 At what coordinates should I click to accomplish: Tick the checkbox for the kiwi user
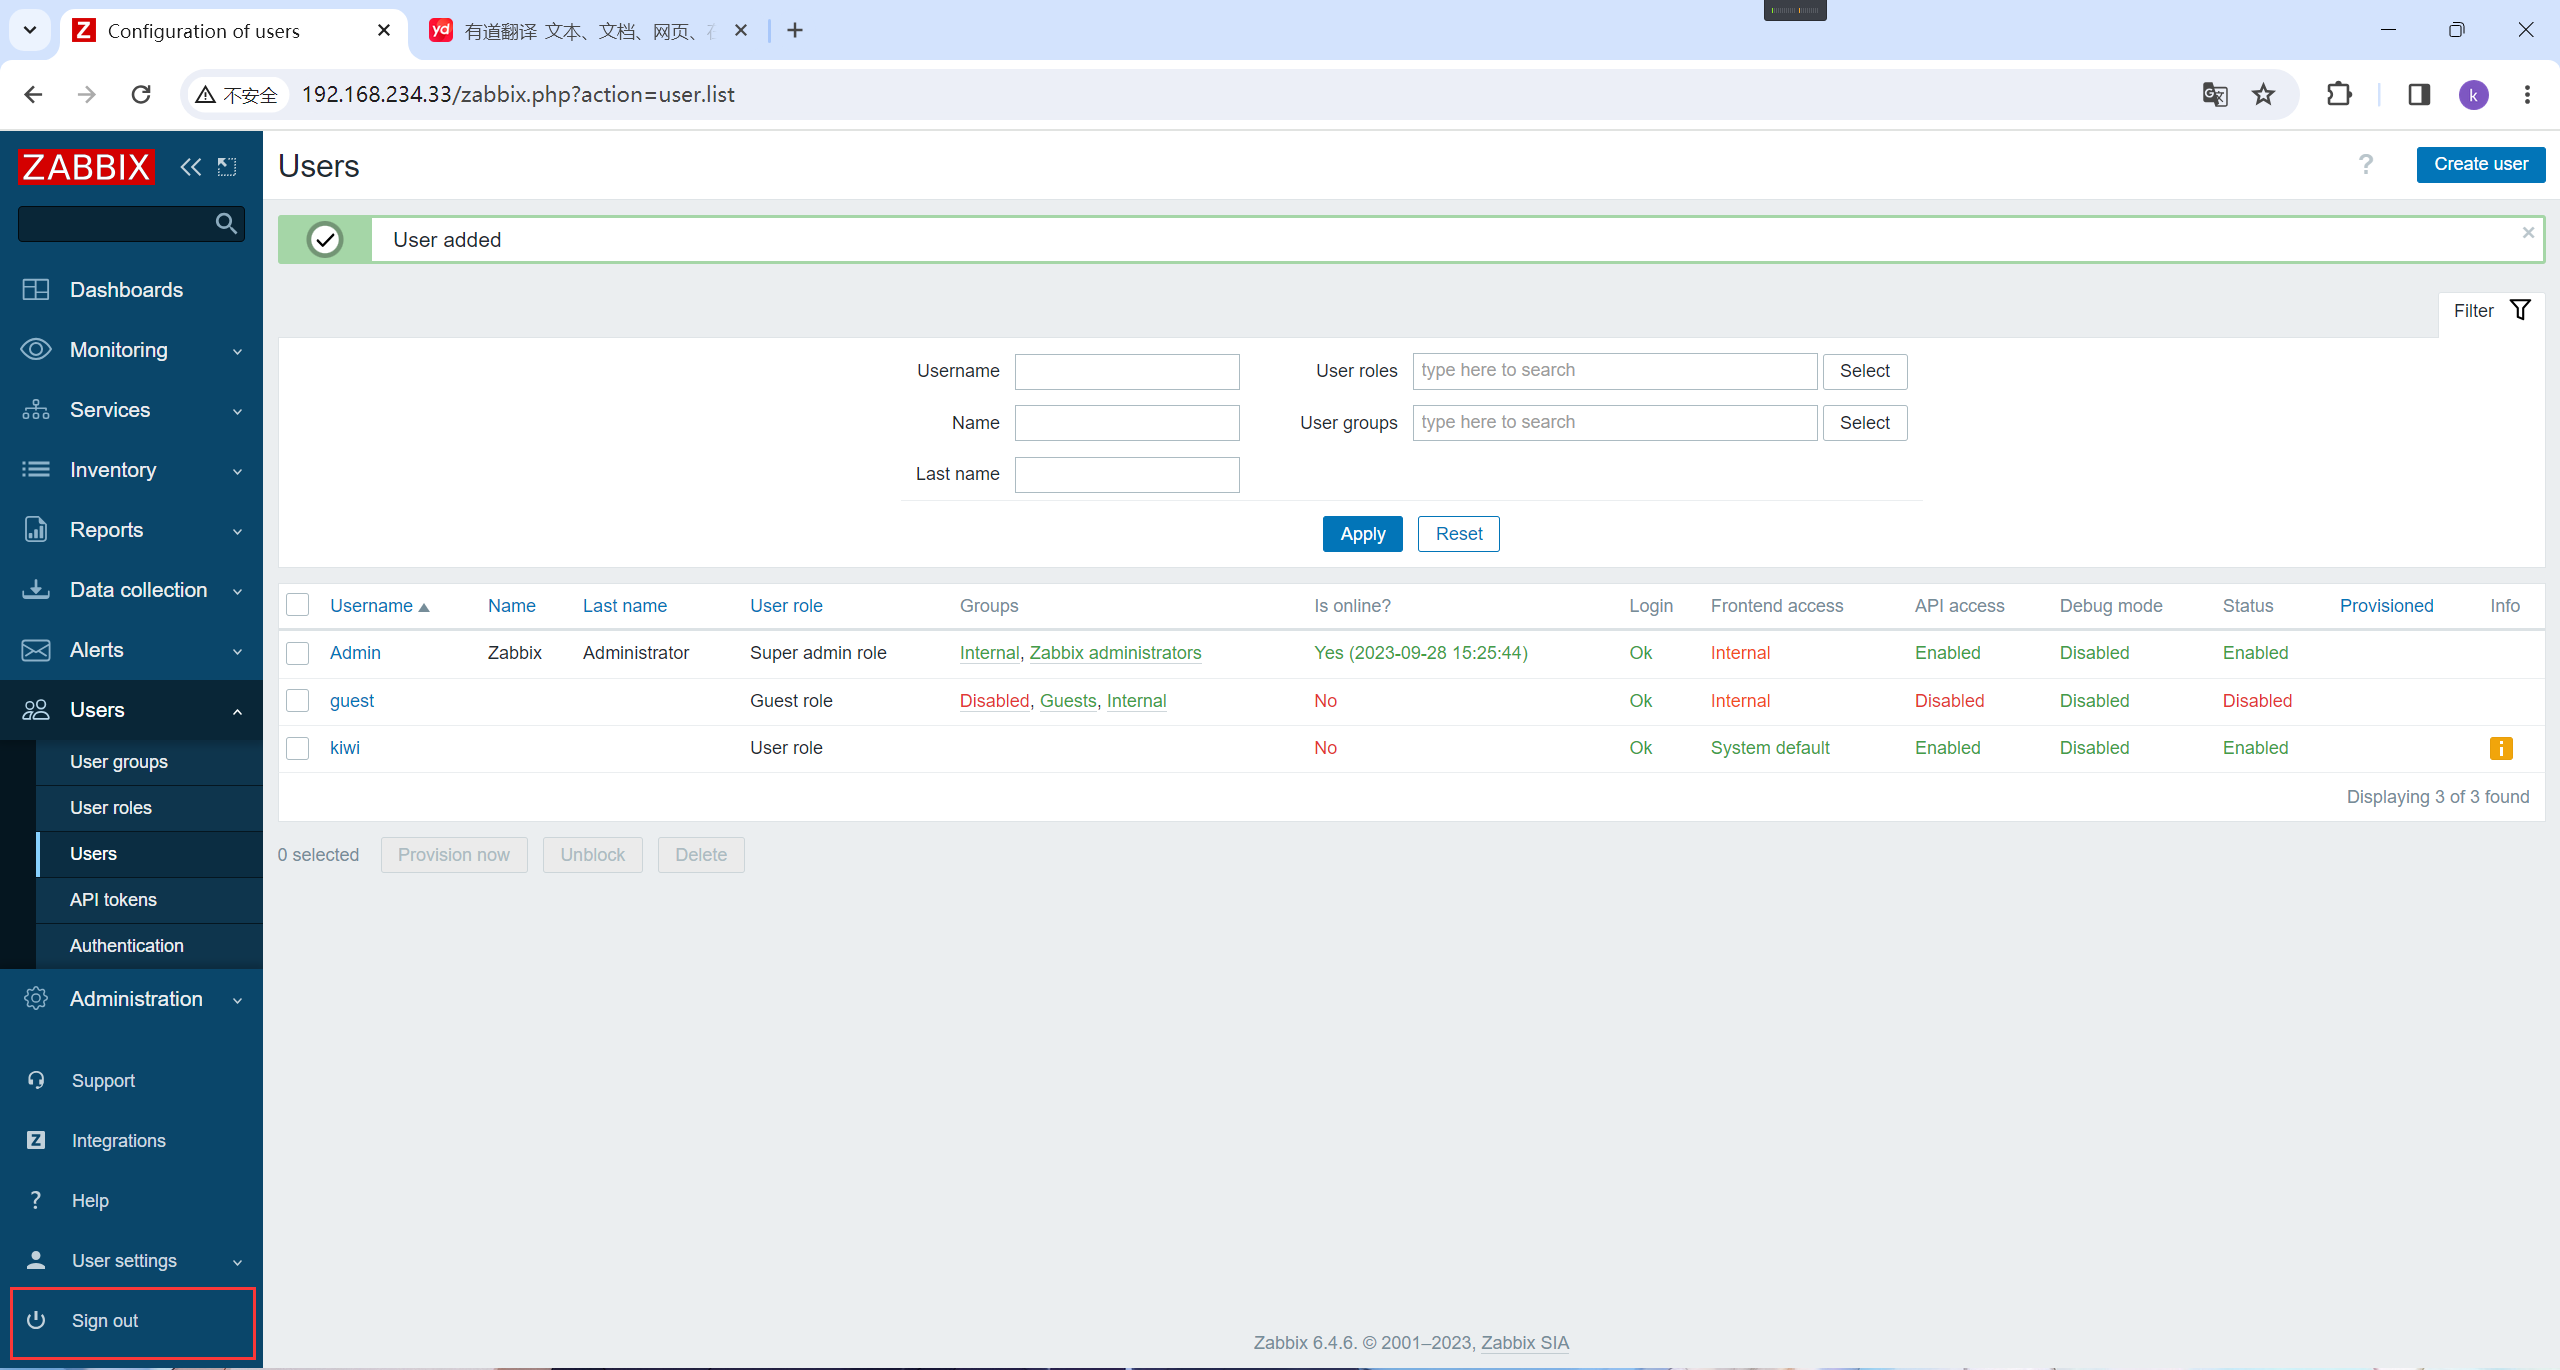pyautogui.click(x=298, y=748)
